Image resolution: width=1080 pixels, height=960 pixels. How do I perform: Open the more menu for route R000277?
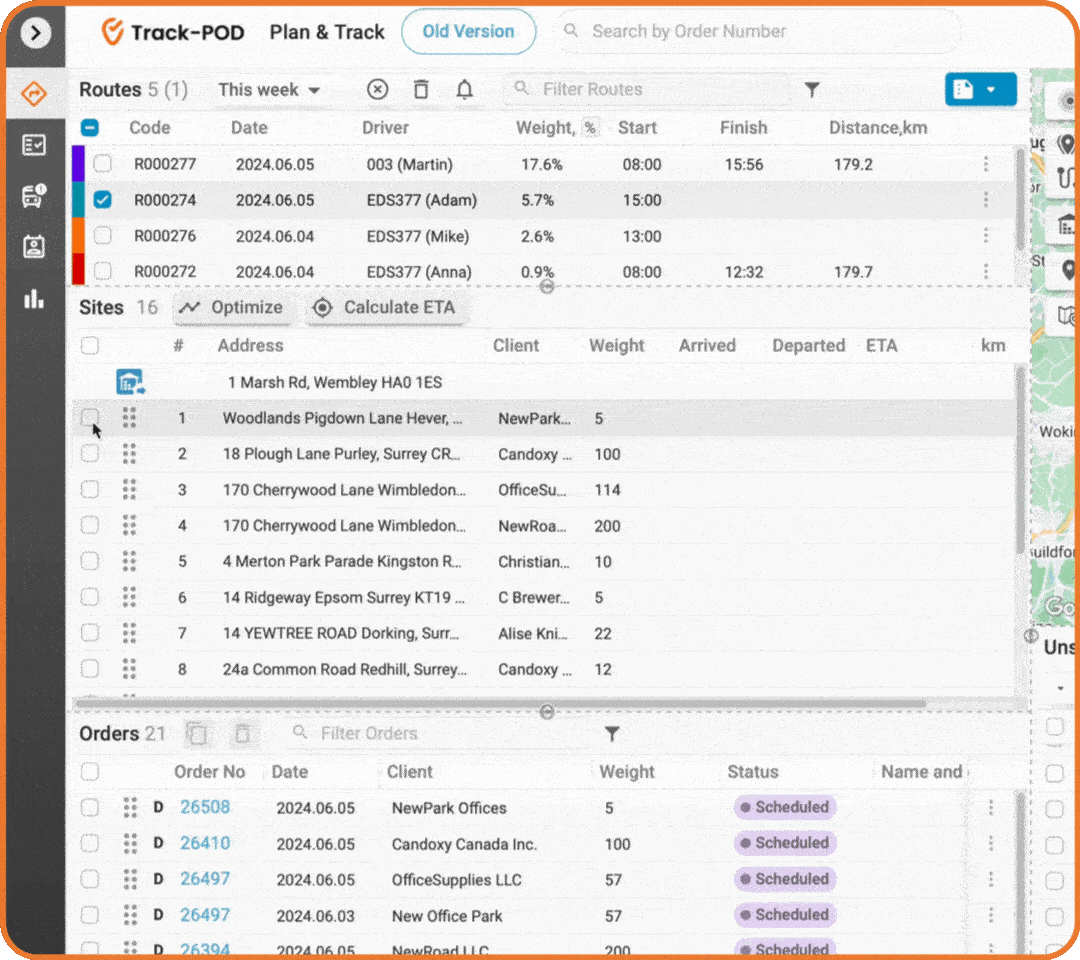986,164
